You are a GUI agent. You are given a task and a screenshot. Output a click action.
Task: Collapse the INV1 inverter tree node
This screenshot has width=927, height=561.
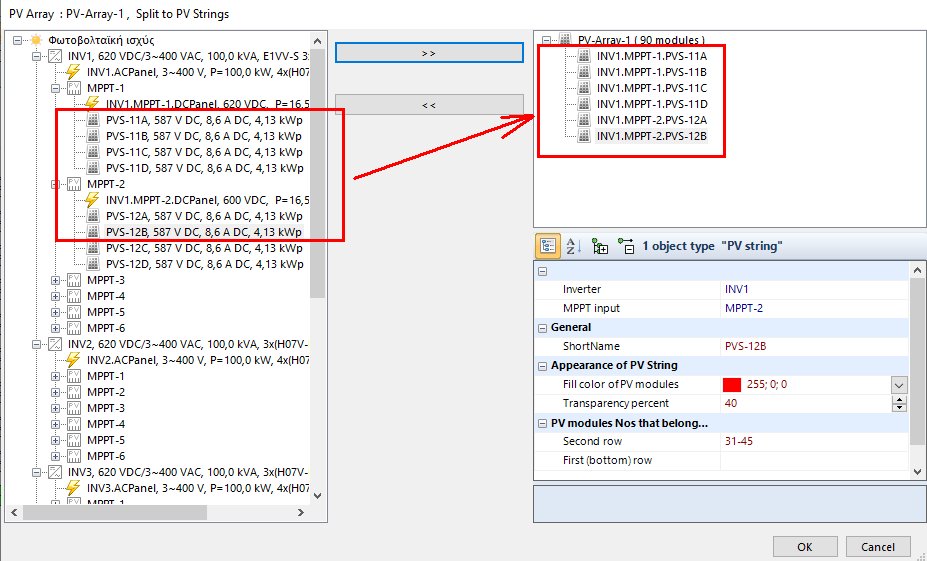tap(38, 56)
